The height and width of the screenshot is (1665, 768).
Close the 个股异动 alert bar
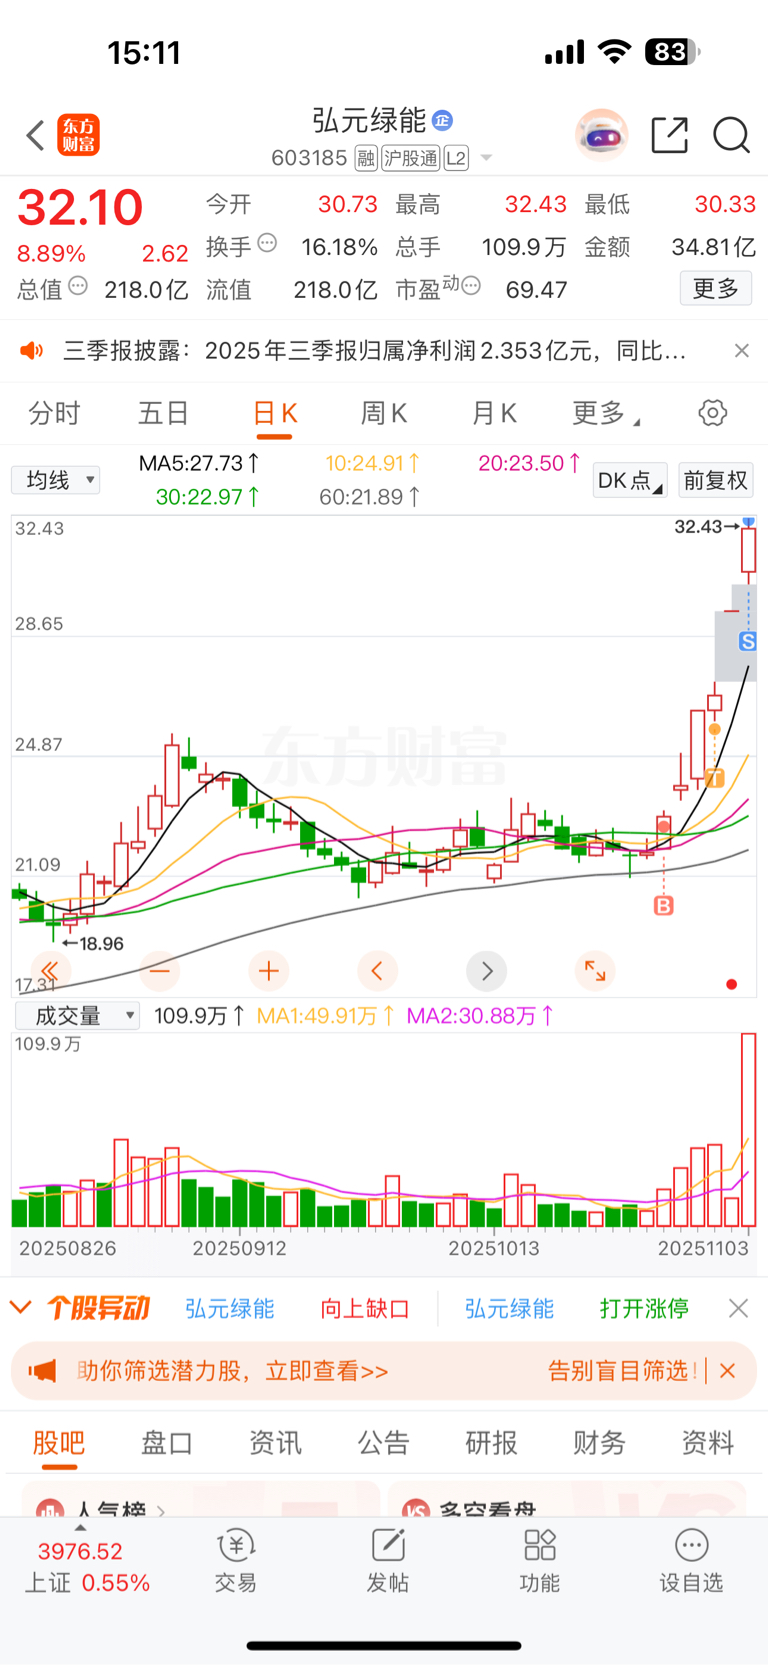pyautogui.click(x=738, y=1308)
